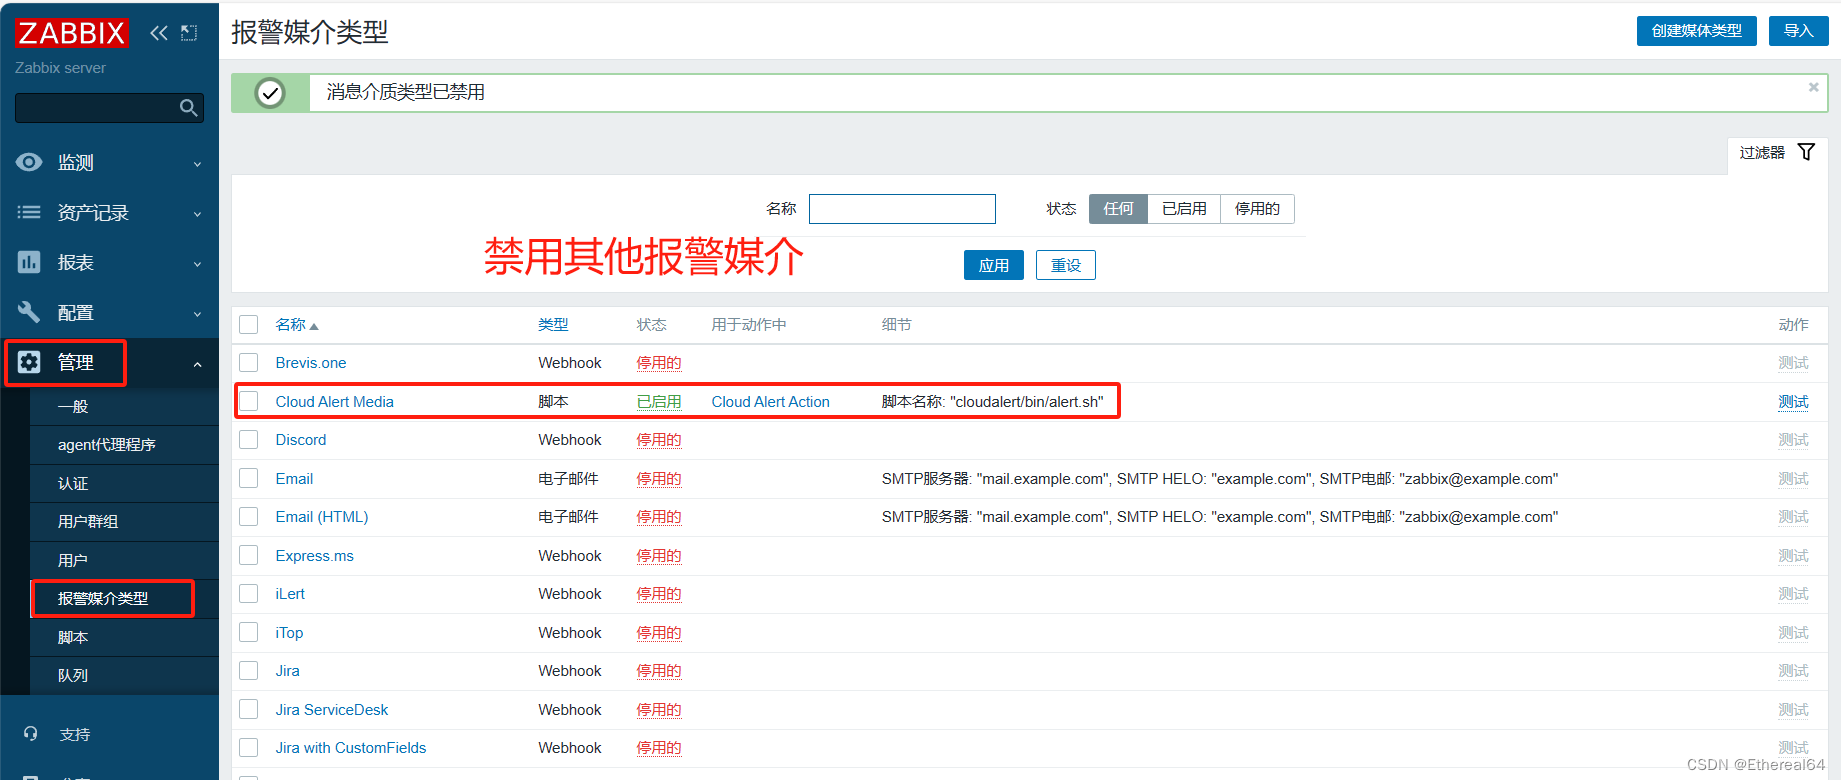The image size is (1841, 780).
Task: Select 已启用 status filter option
Action: [x=1184, y=208]
